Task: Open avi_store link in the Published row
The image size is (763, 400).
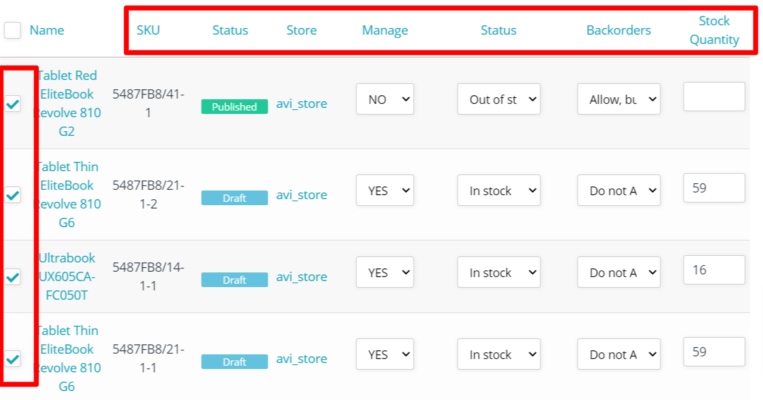Action: (302, 104)
